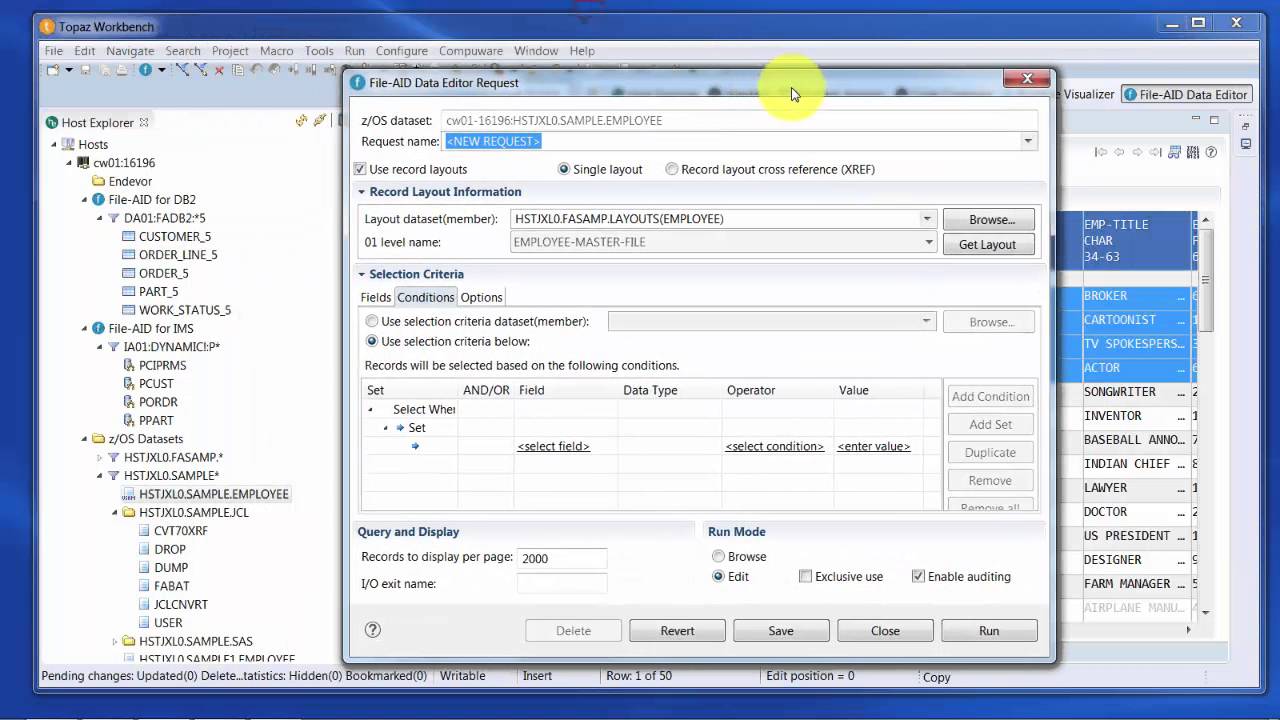Screen dimensions: 1280x720
Task: Click the monitor icon in the right trim bar
Action: pyautogui.click(x=1246, y=144)
